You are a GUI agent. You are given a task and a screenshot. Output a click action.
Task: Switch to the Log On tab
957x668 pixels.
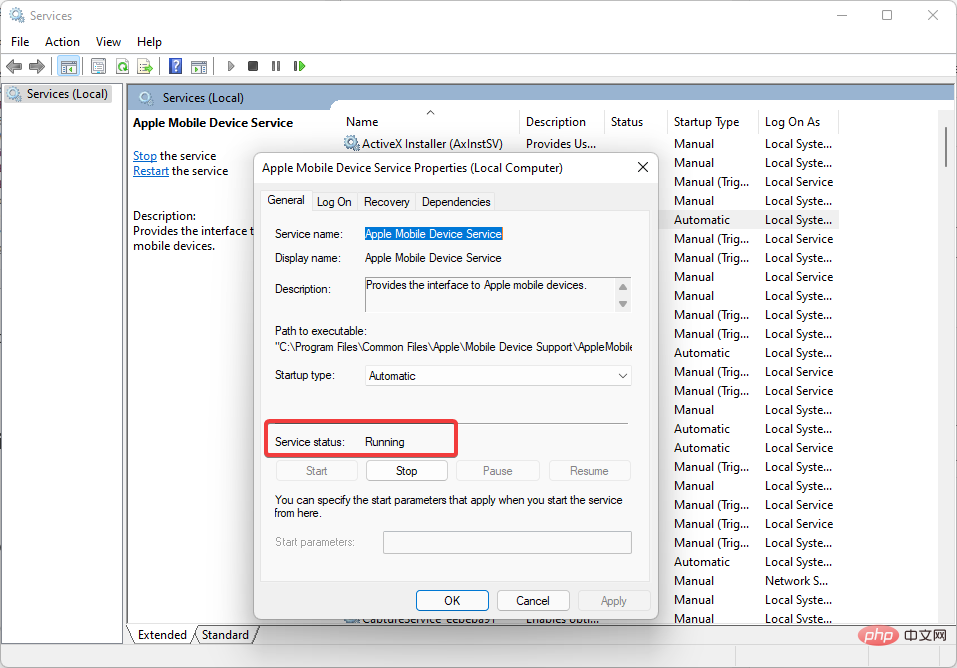(x=334, y=202)
